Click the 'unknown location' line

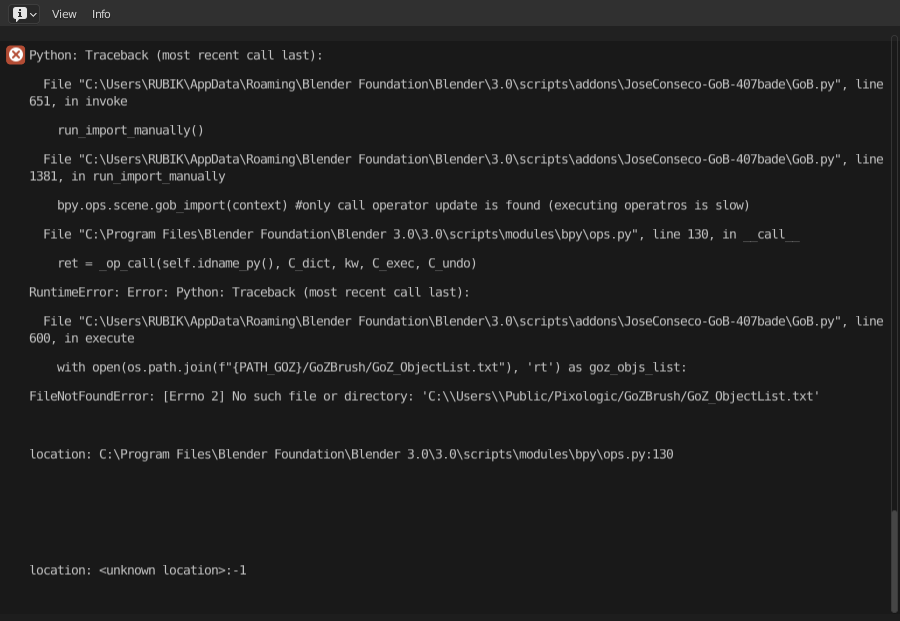click(138, 570)
